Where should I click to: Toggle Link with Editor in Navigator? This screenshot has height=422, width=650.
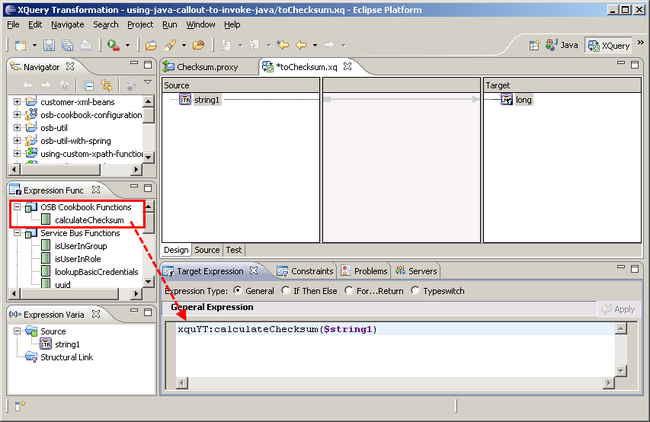pyautogui.click(x=107, y=86)
